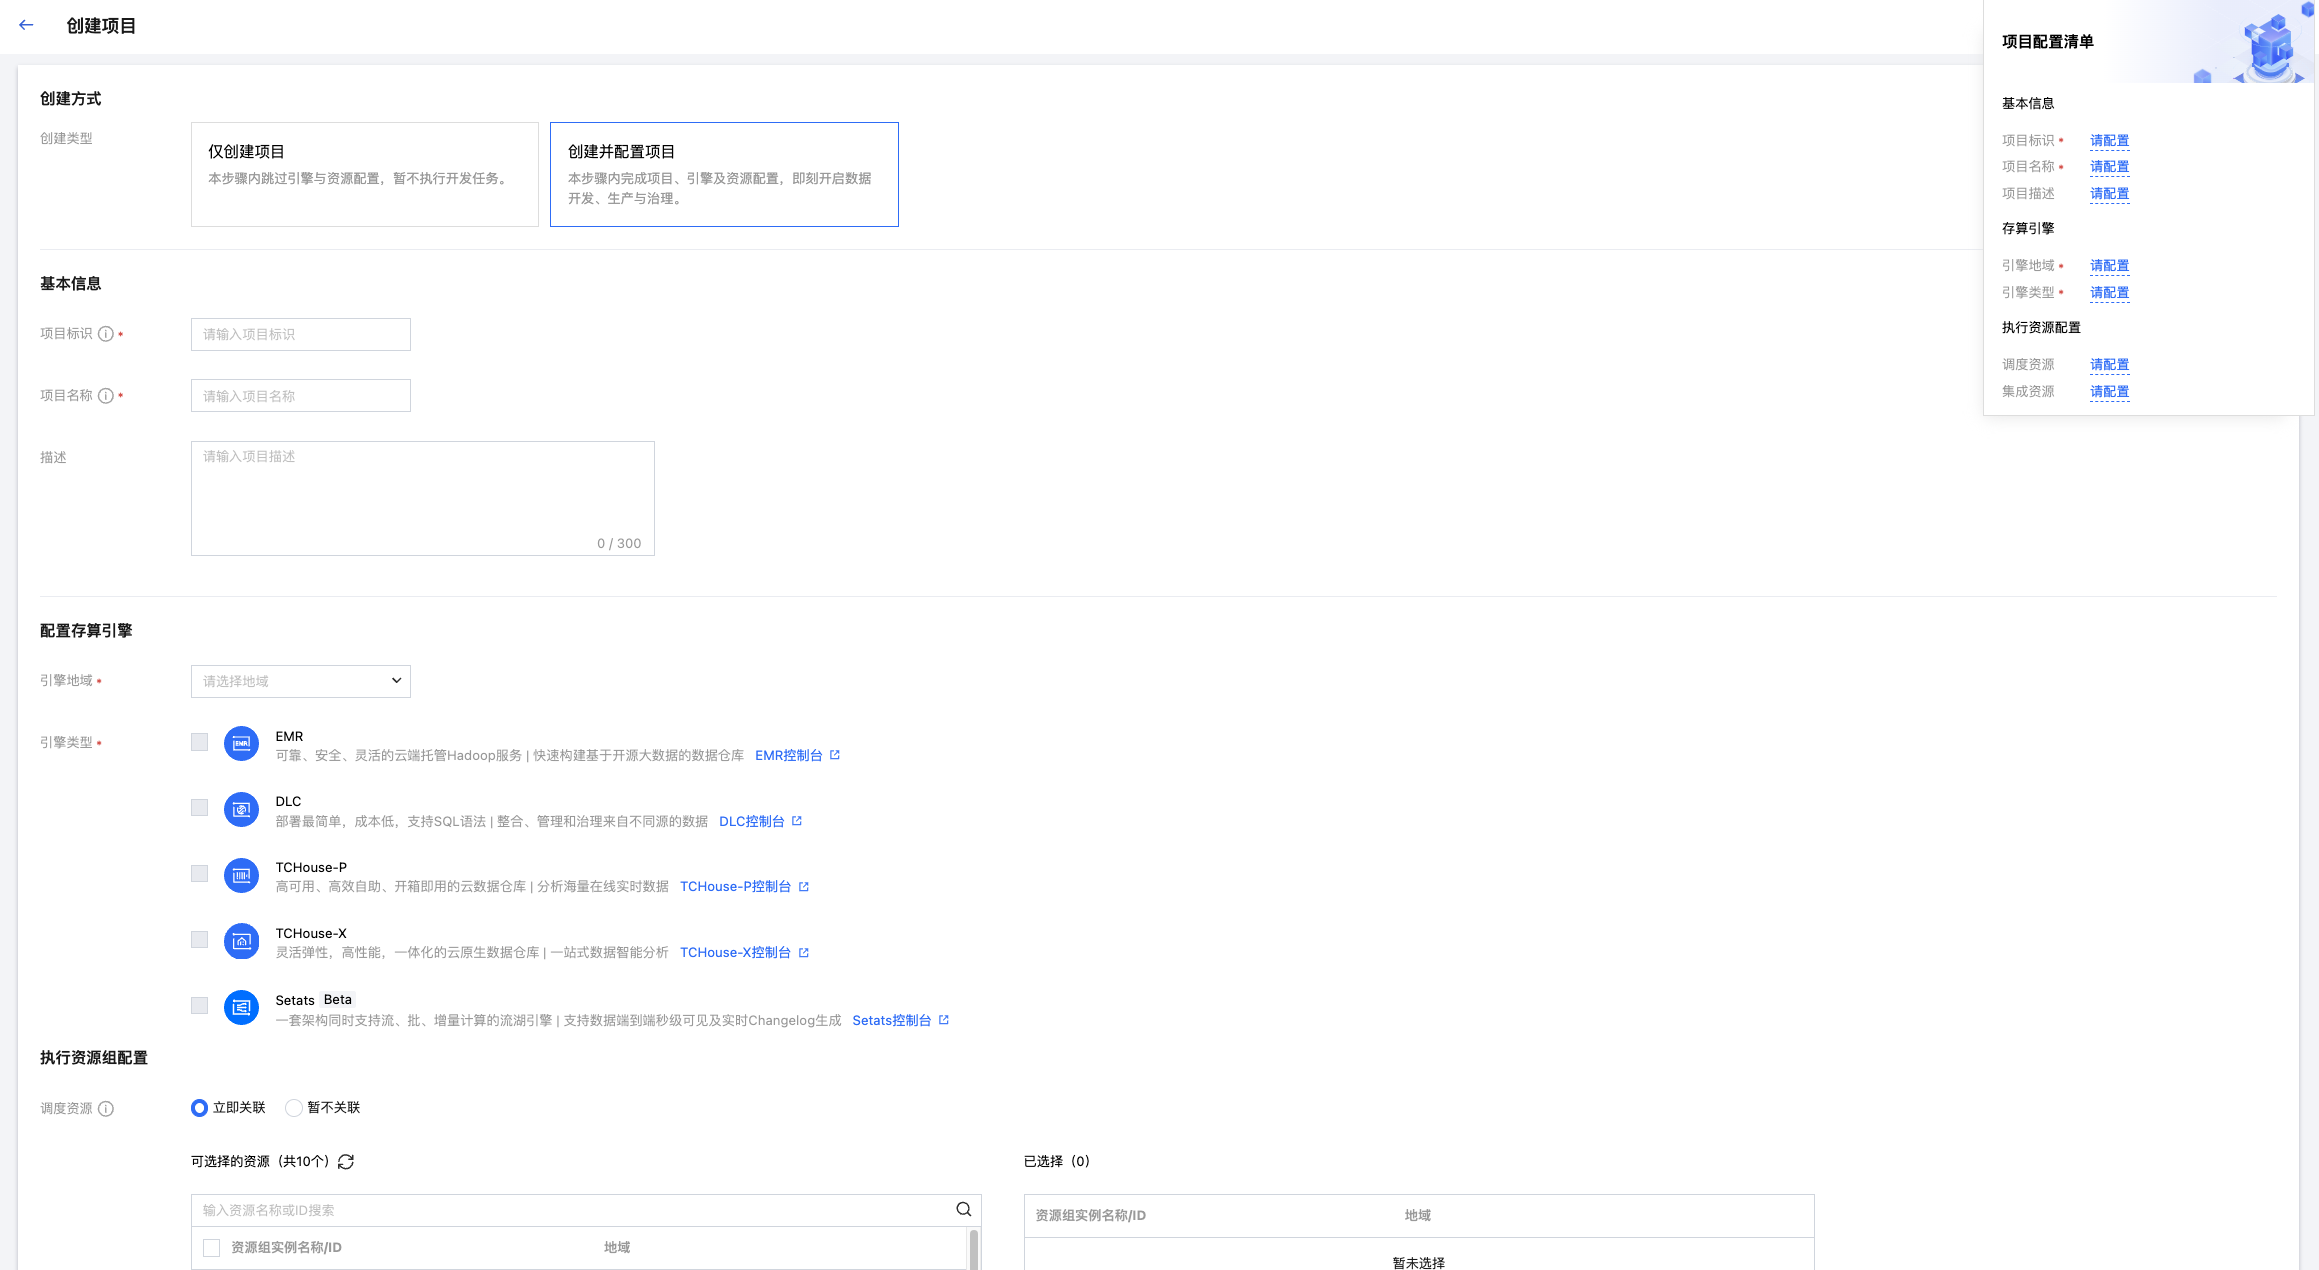Viewport: 2319px width, 1270px height.
Task: Select the 暂不关联 radio option
Action: point(294,1107)
